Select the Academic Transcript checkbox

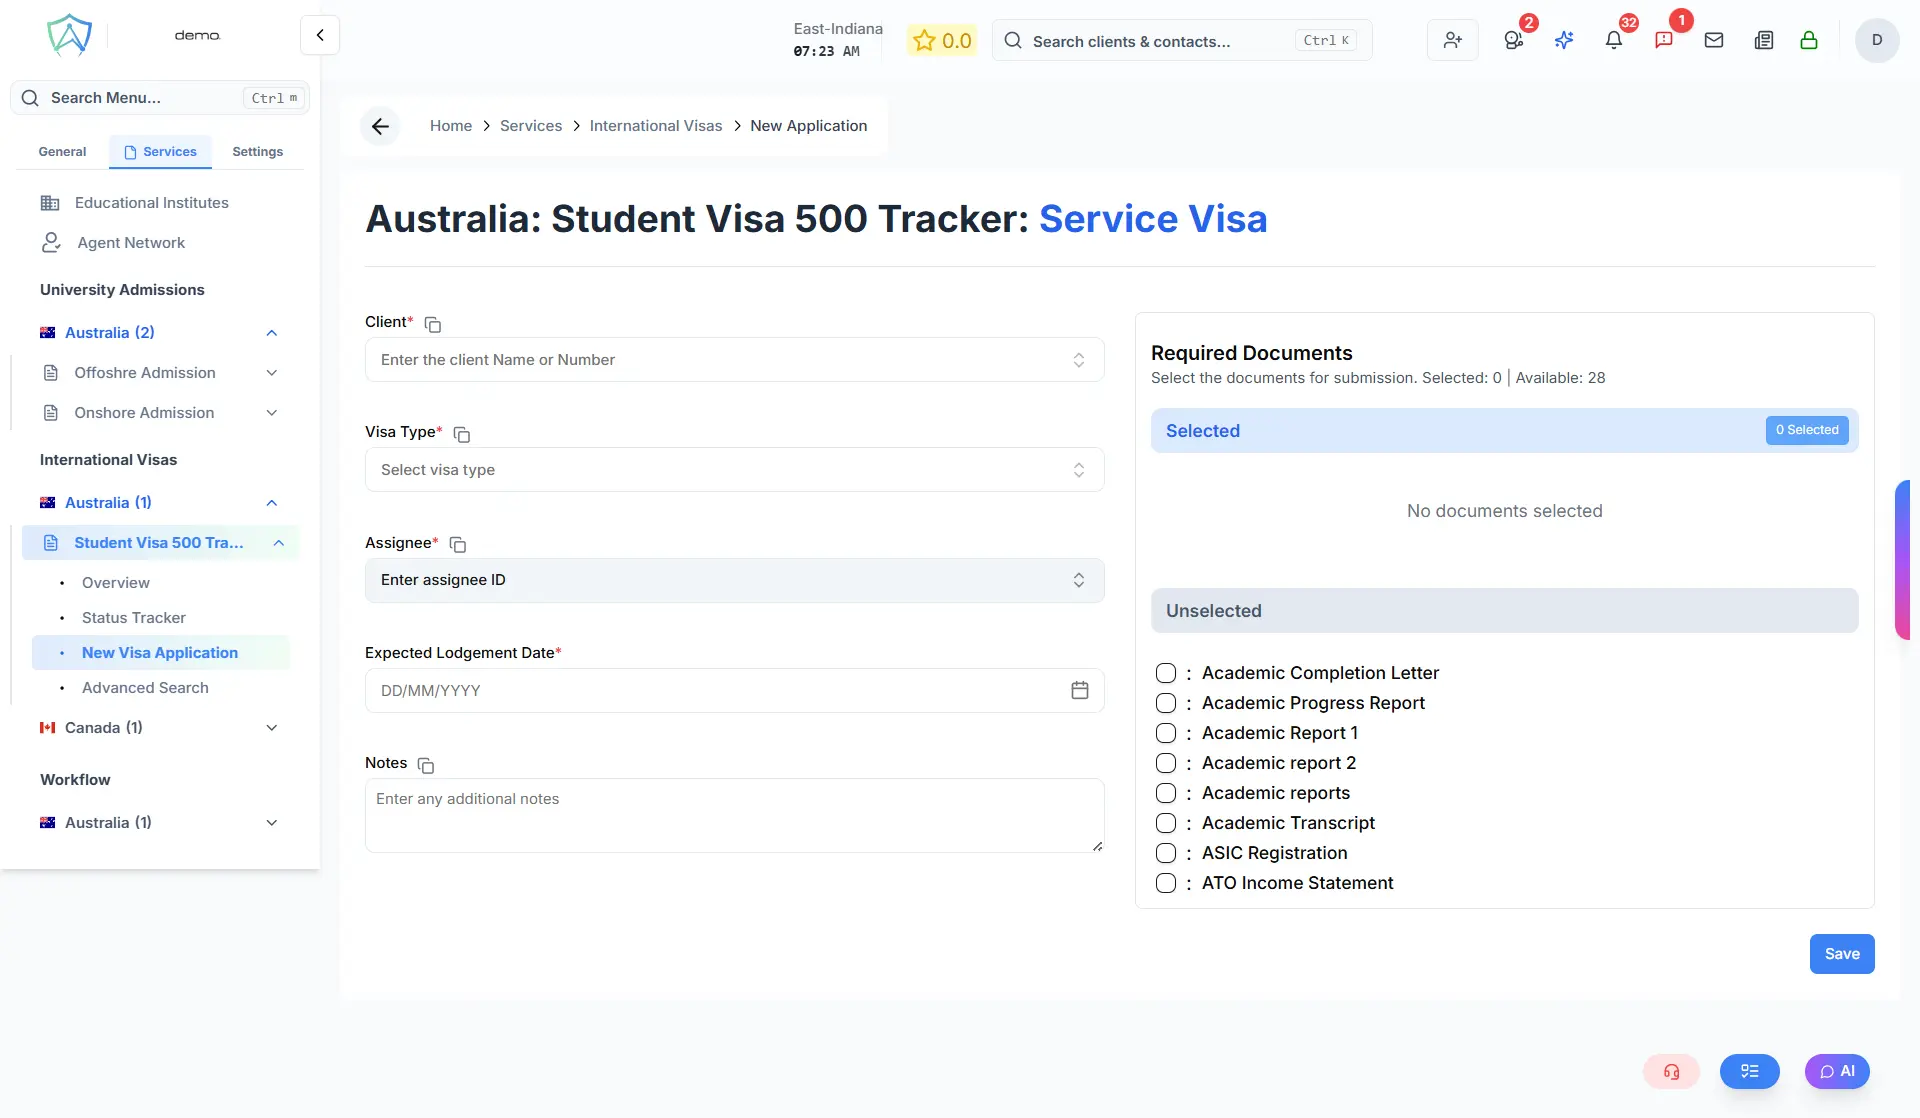[x=1166, y=823]
